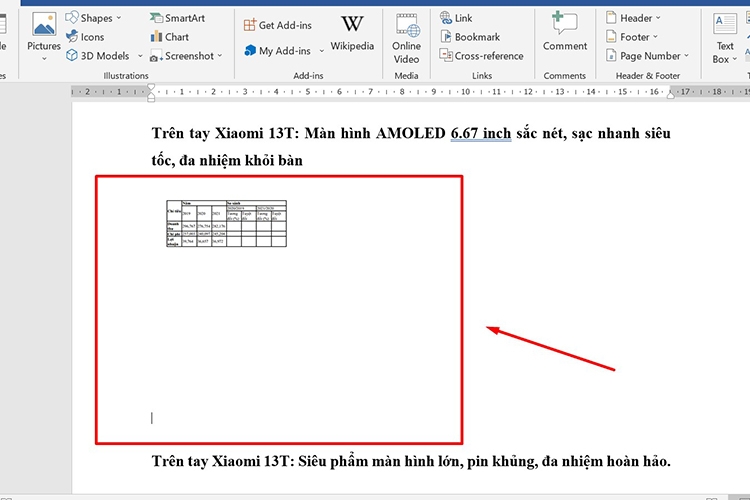Image resolution: width=750 pixels, height=500 pixels.
Task: Click the underlined text '6.67 inch'
Action: click(481, 133)
